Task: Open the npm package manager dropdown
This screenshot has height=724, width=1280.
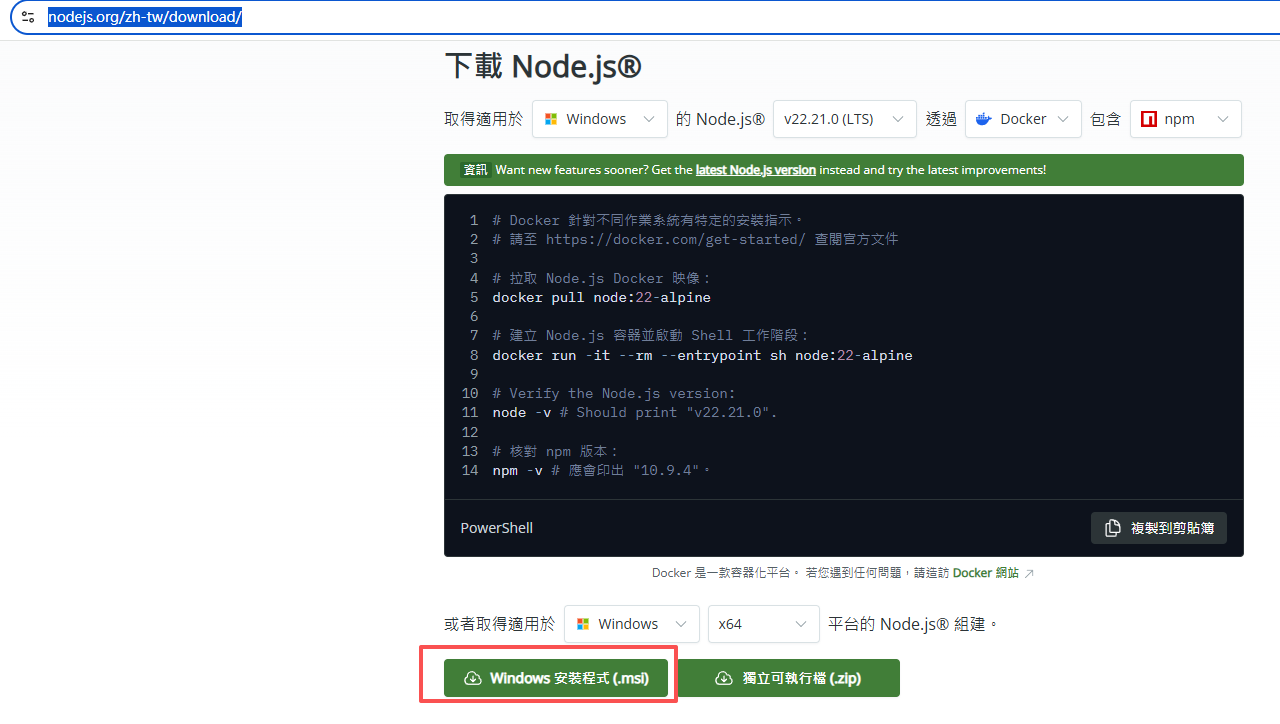Action: coord(1186,119)
